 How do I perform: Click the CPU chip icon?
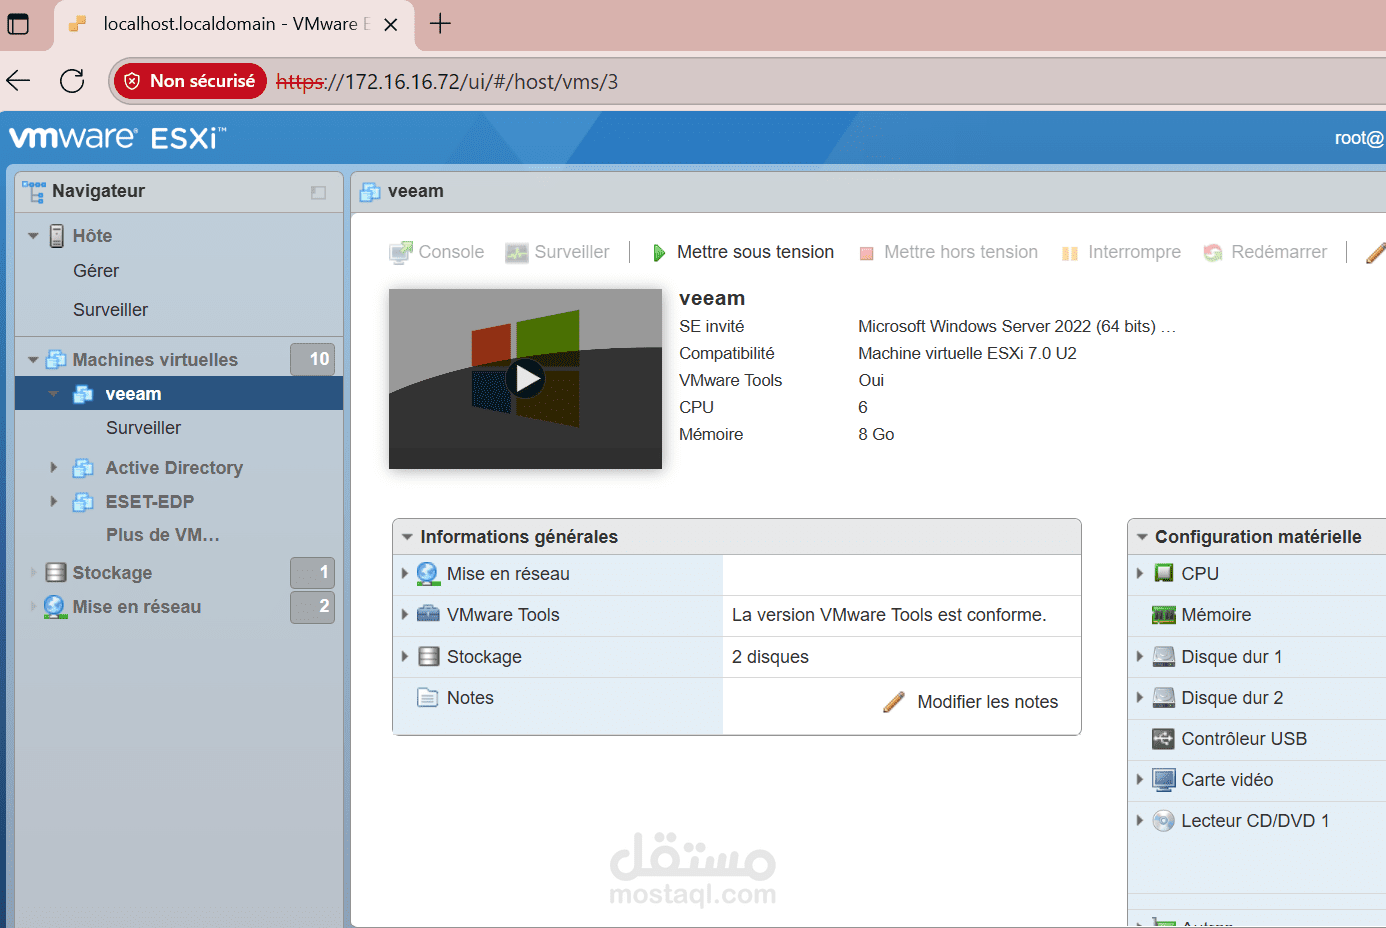1164,573
